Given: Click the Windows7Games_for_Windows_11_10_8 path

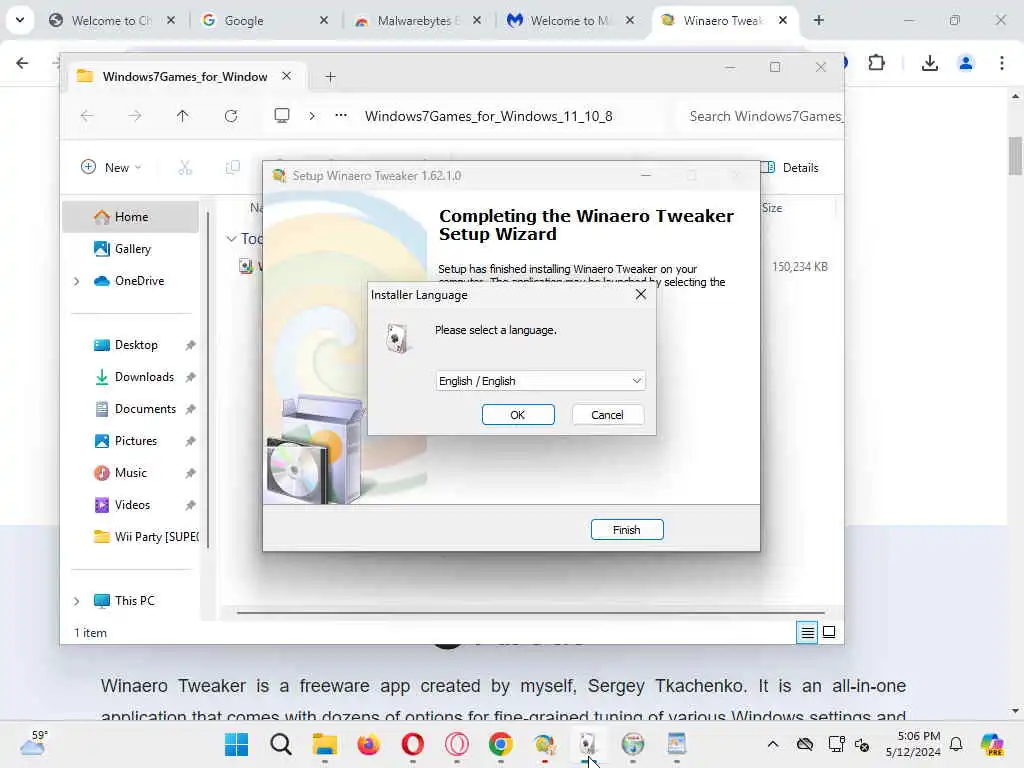Looking at the screenshot, I should [488, 116].
